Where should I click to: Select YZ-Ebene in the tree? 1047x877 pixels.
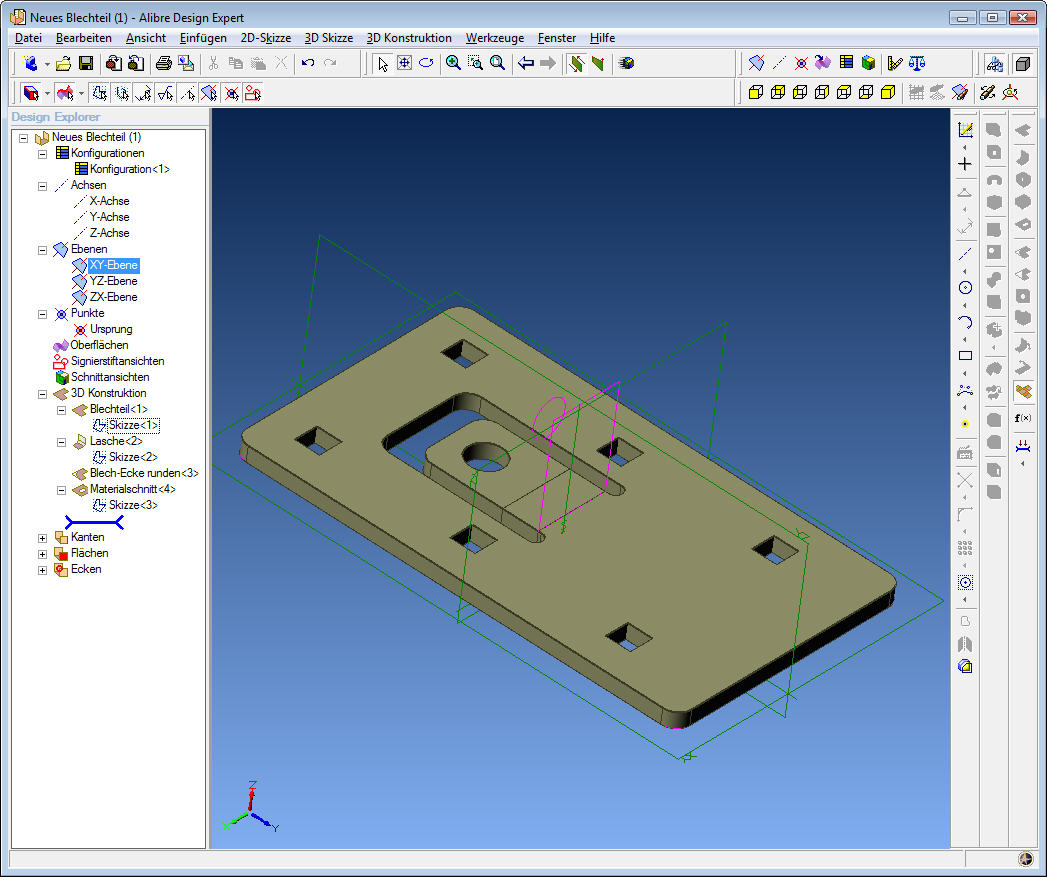(x=114, y=281)
